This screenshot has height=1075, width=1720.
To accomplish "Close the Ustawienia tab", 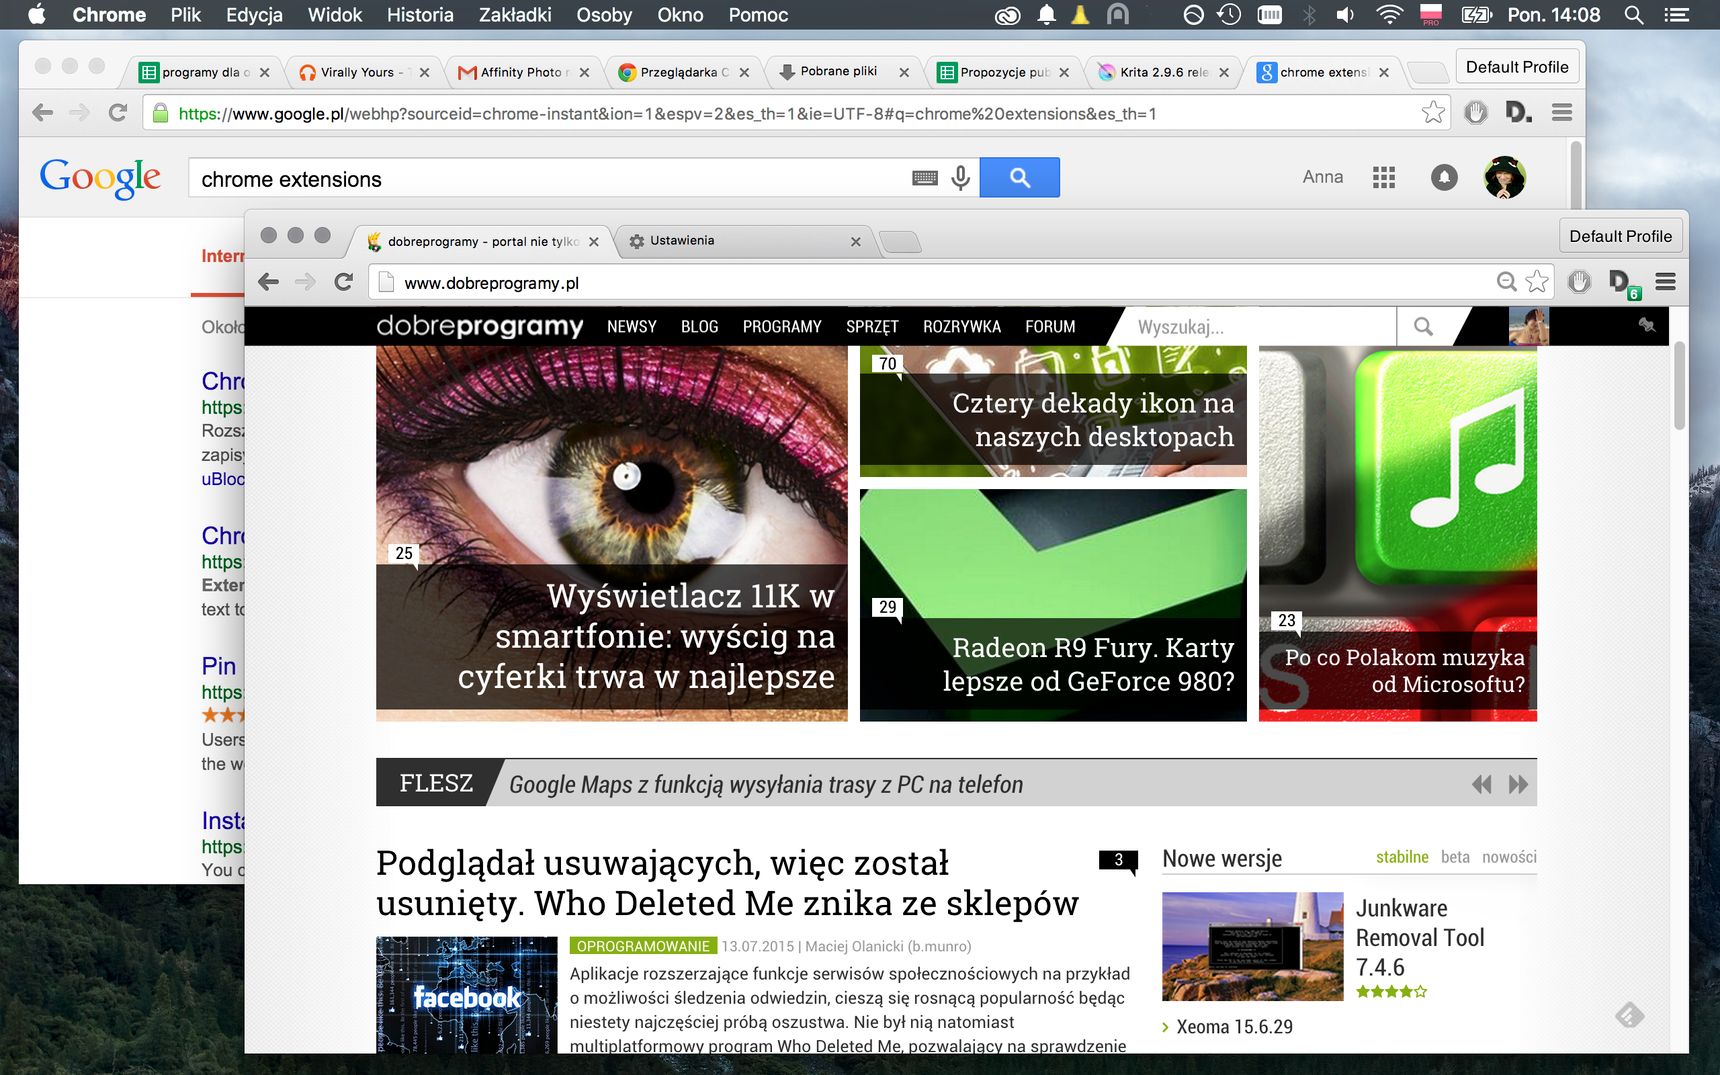I will point(855,241).
